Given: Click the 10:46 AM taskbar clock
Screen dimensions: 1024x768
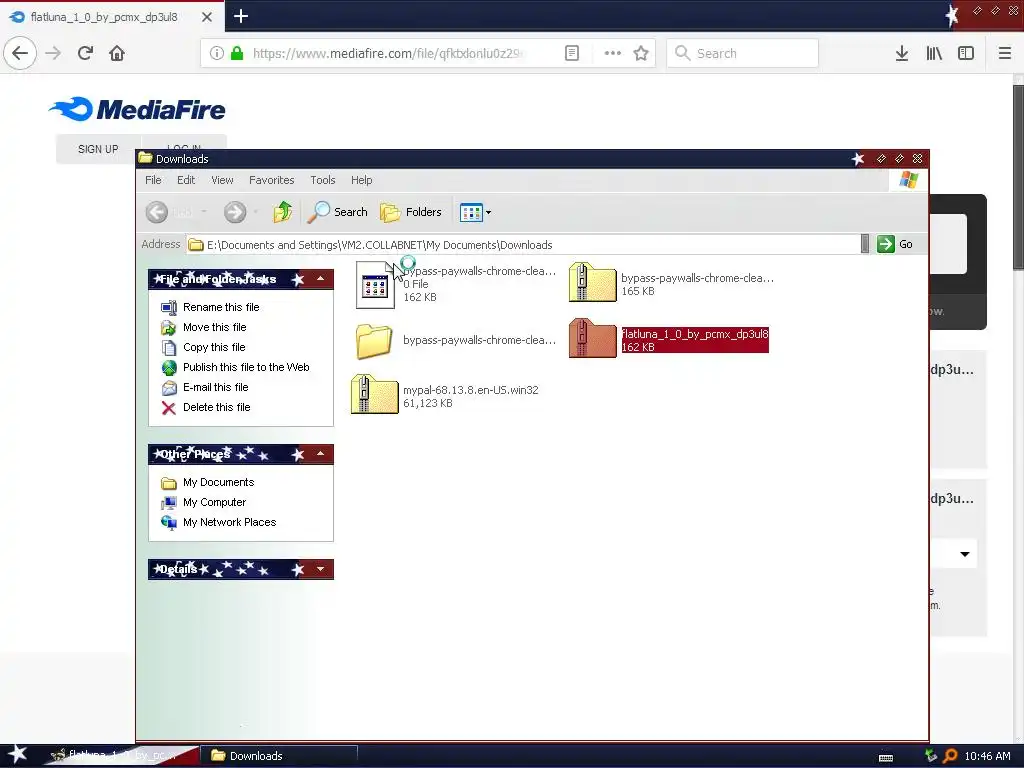Looking at the screenshot, I should pyautogui.click(x=987, y=756).
